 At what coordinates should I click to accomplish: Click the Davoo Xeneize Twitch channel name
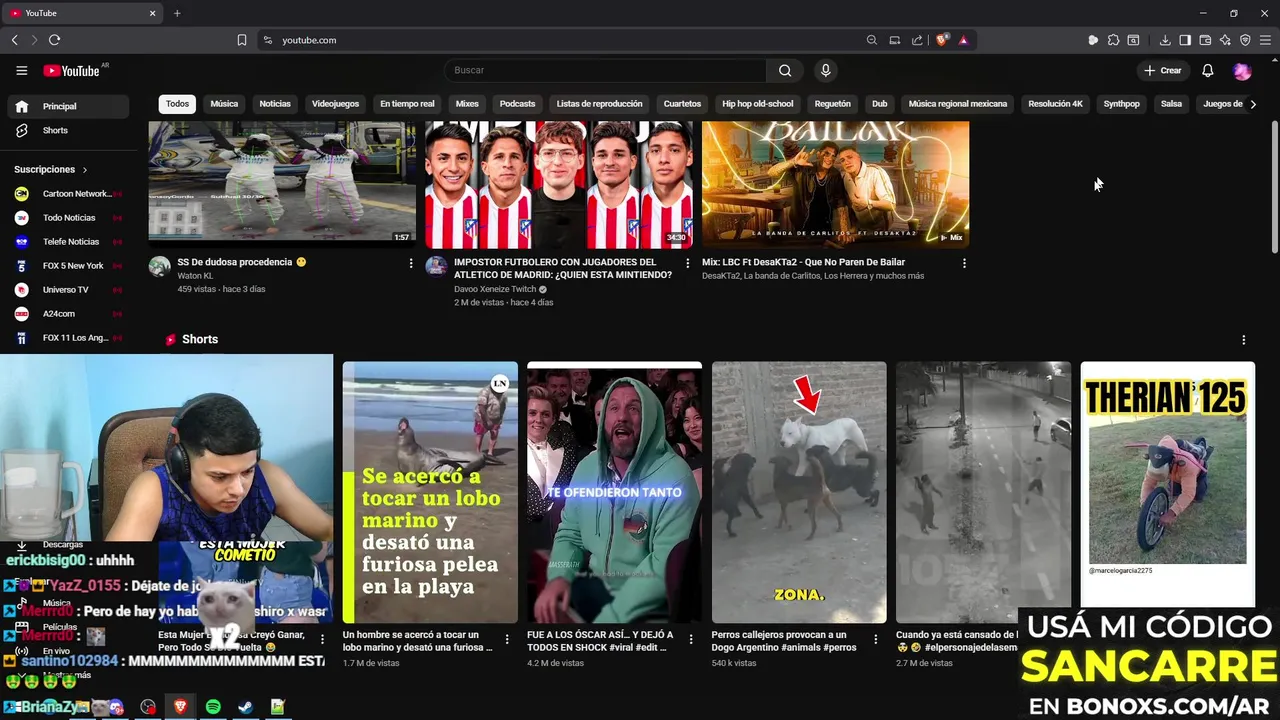point(495,289)
